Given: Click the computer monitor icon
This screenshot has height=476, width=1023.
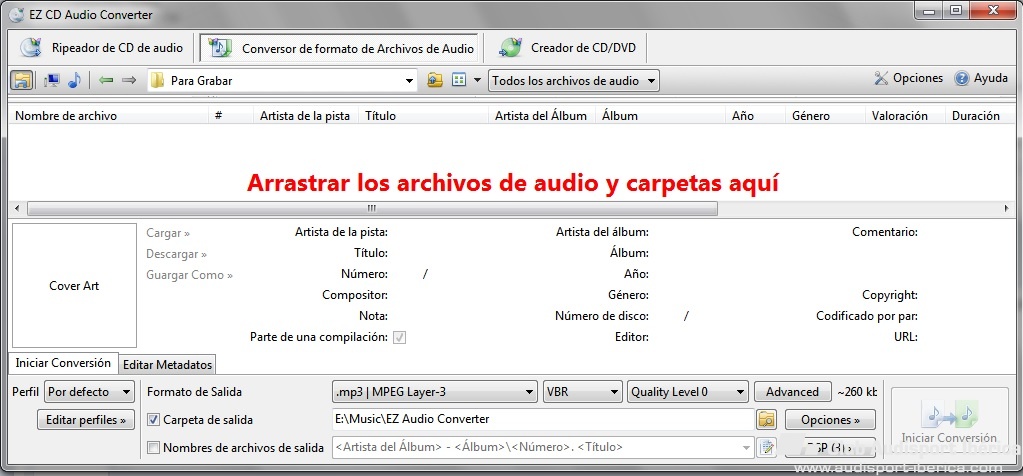Looking at the screenshot, I should 52,81.
